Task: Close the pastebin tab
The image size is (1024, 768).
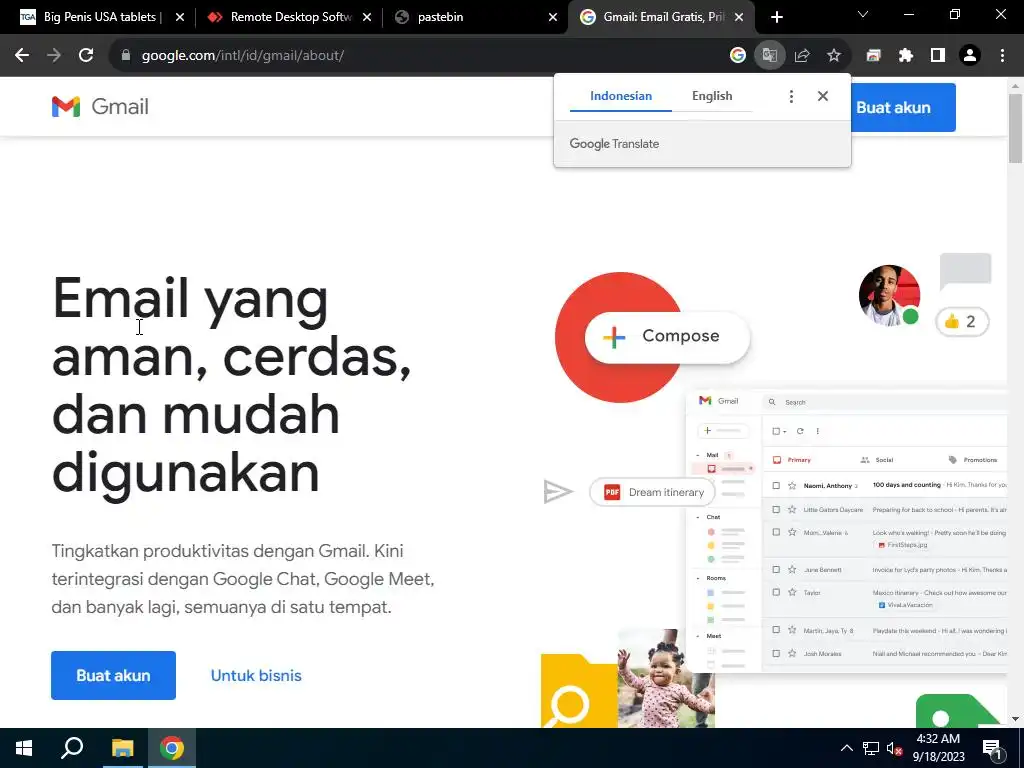Action: pos(553,17)
